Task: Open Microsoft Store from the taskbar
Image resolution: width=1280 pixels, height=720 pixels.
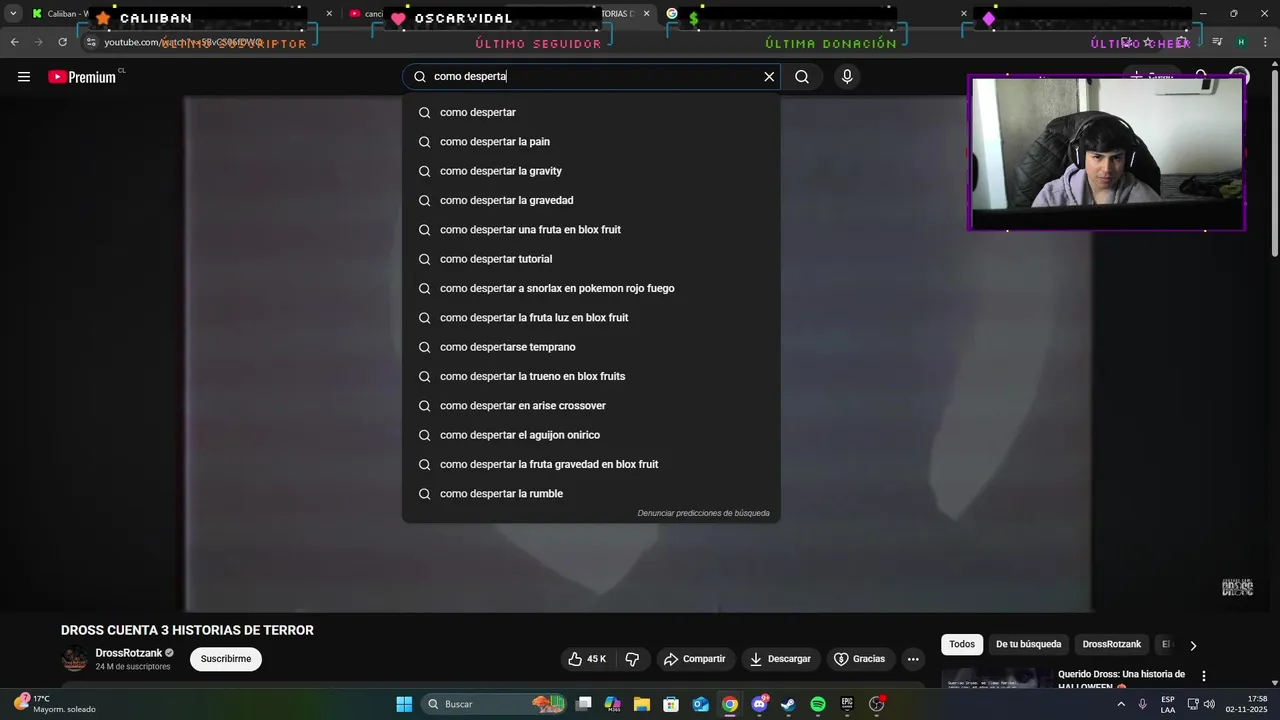Action: [x=671, y=704]
